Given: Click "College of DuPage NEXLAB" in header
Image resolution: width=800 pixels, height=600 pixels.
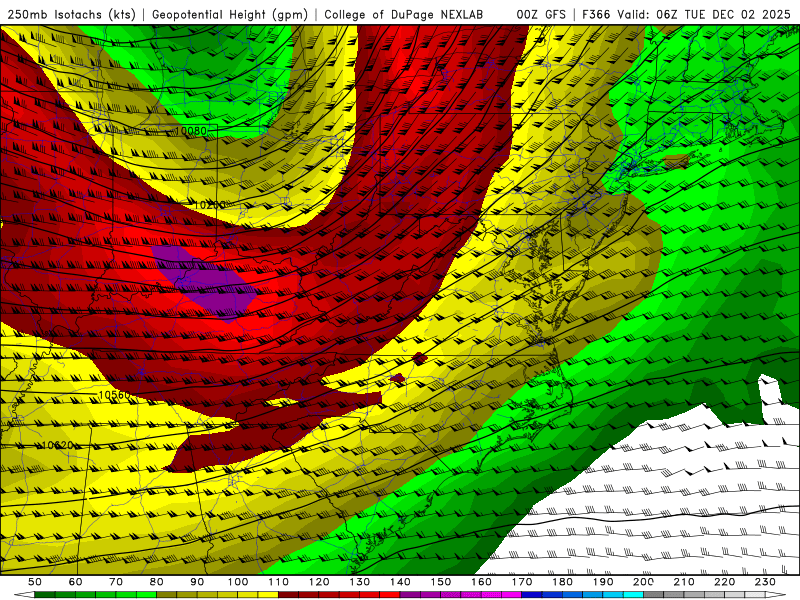Looking at the screenshot, I should (x=404, y=15).
